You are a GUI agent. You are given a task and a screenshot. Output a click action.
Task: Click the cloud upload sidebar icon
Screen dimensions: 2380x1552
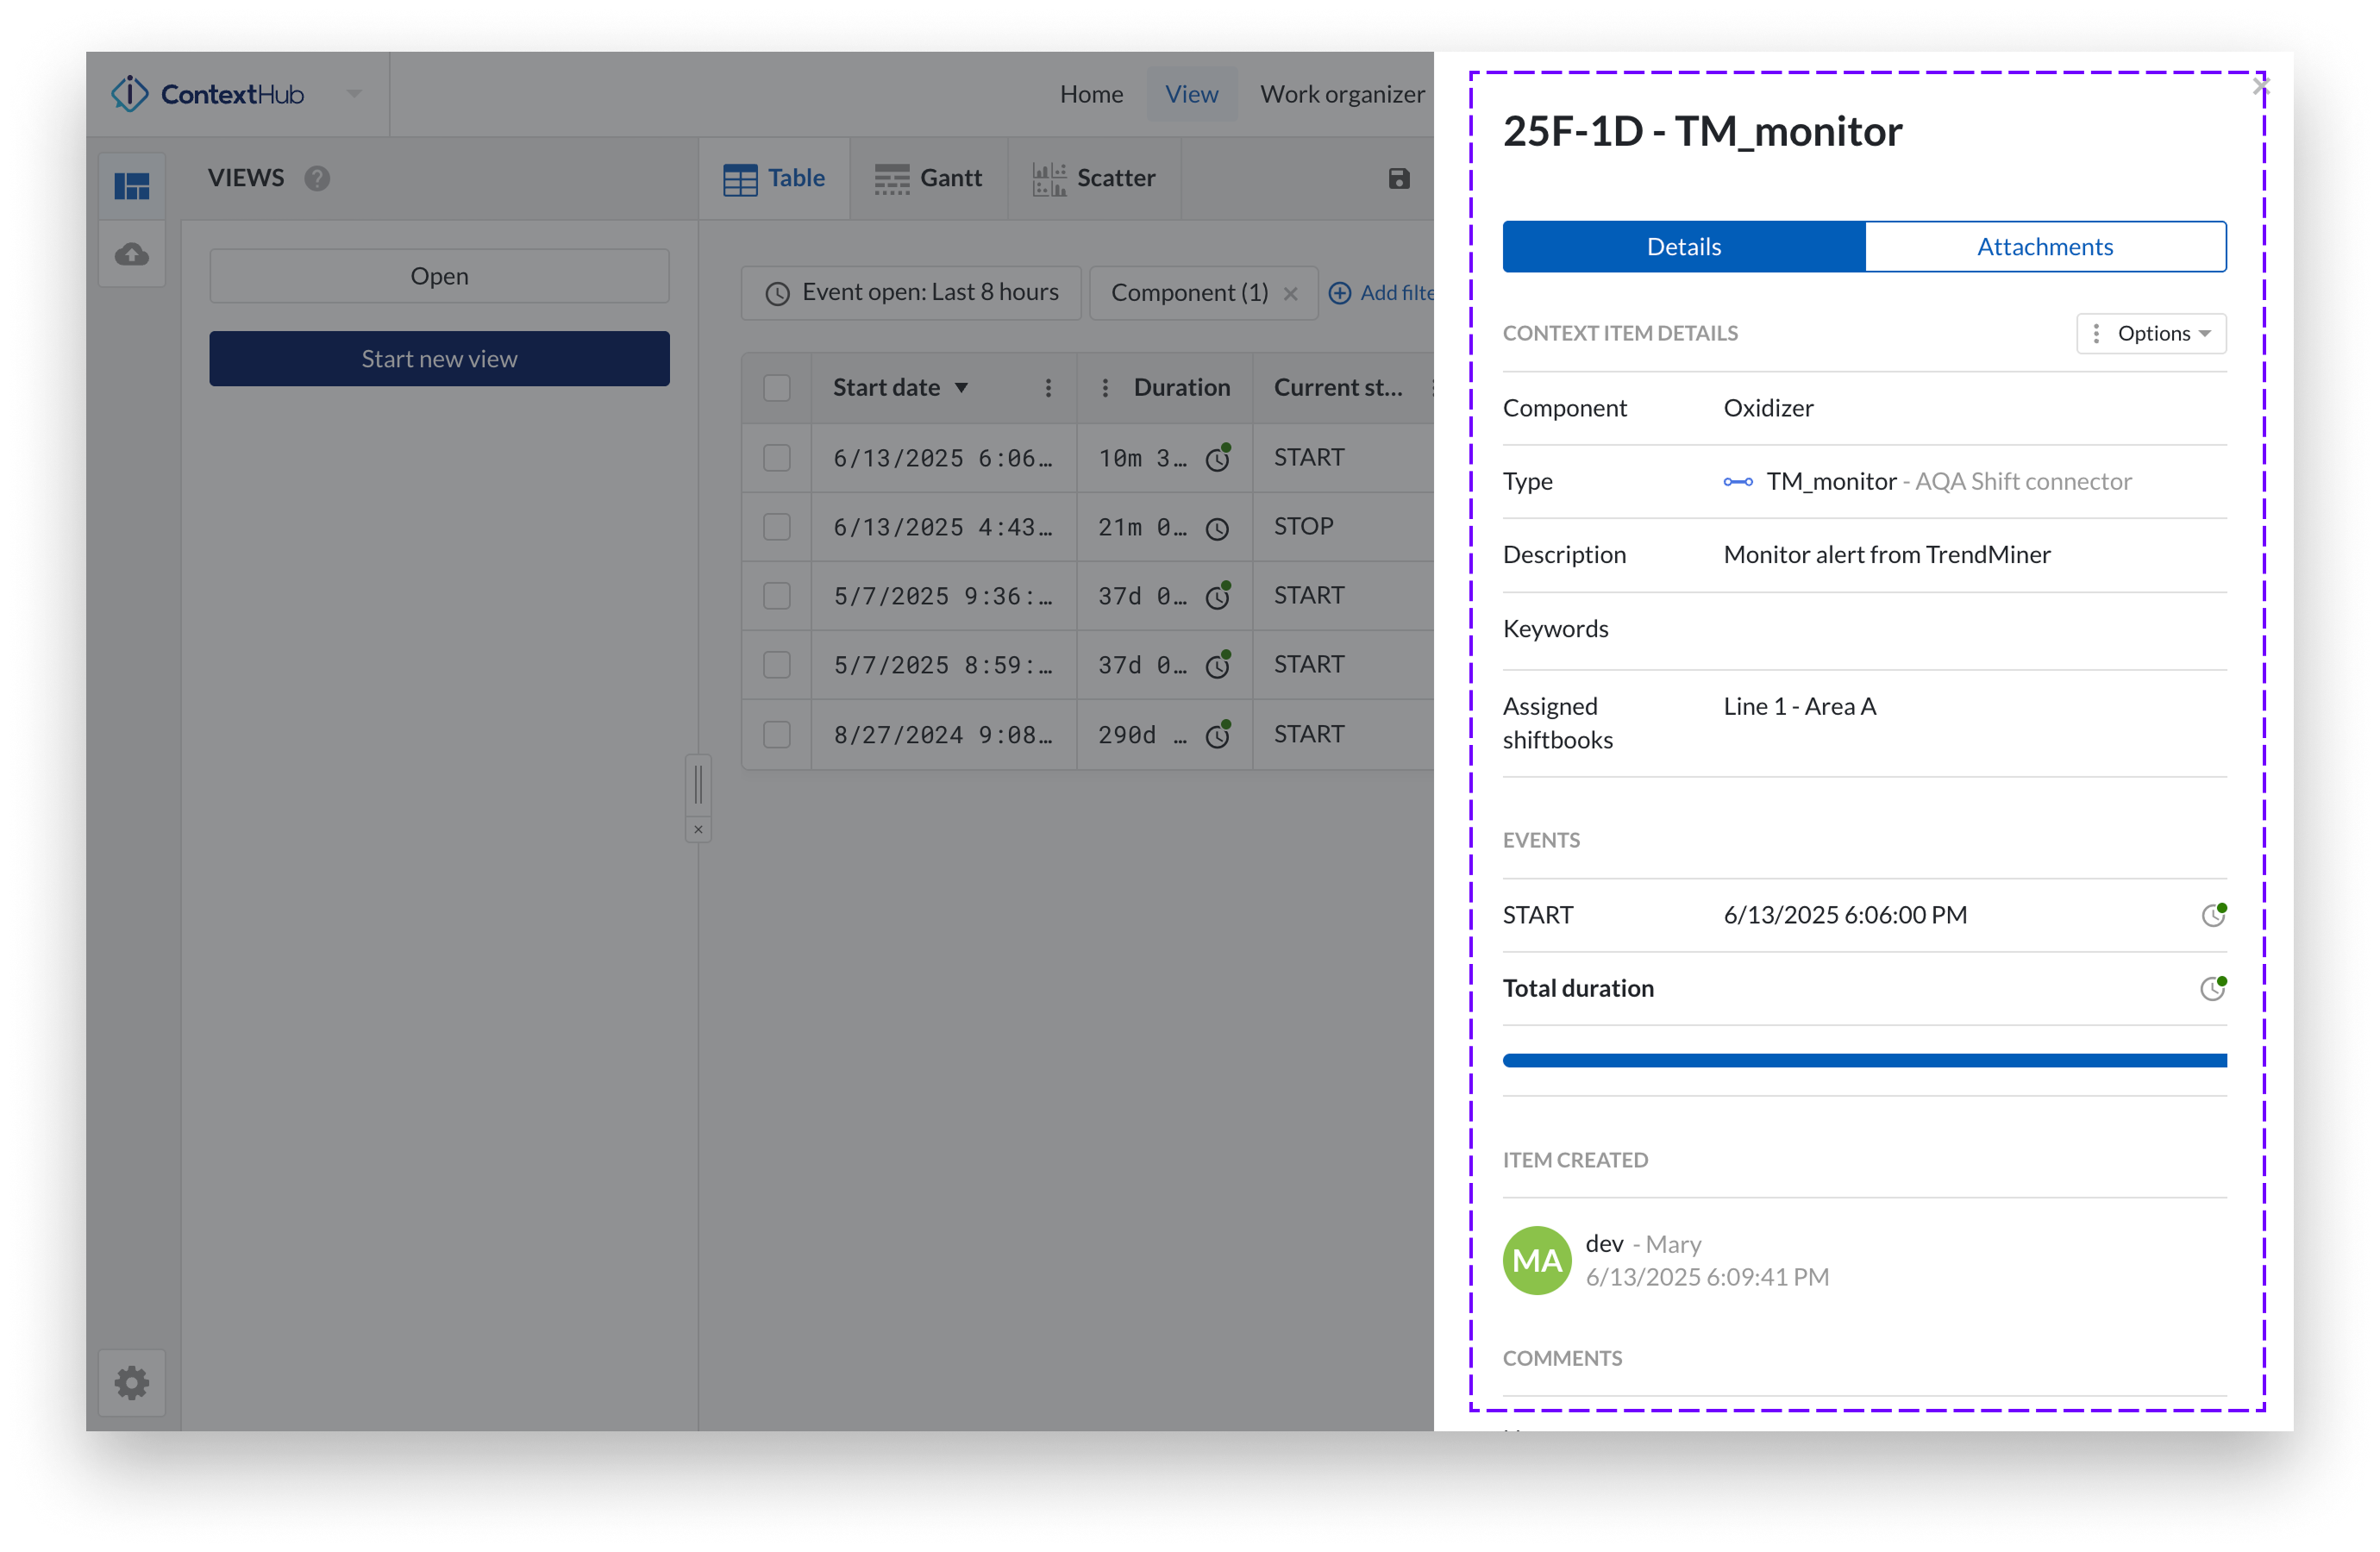point(132,255)
